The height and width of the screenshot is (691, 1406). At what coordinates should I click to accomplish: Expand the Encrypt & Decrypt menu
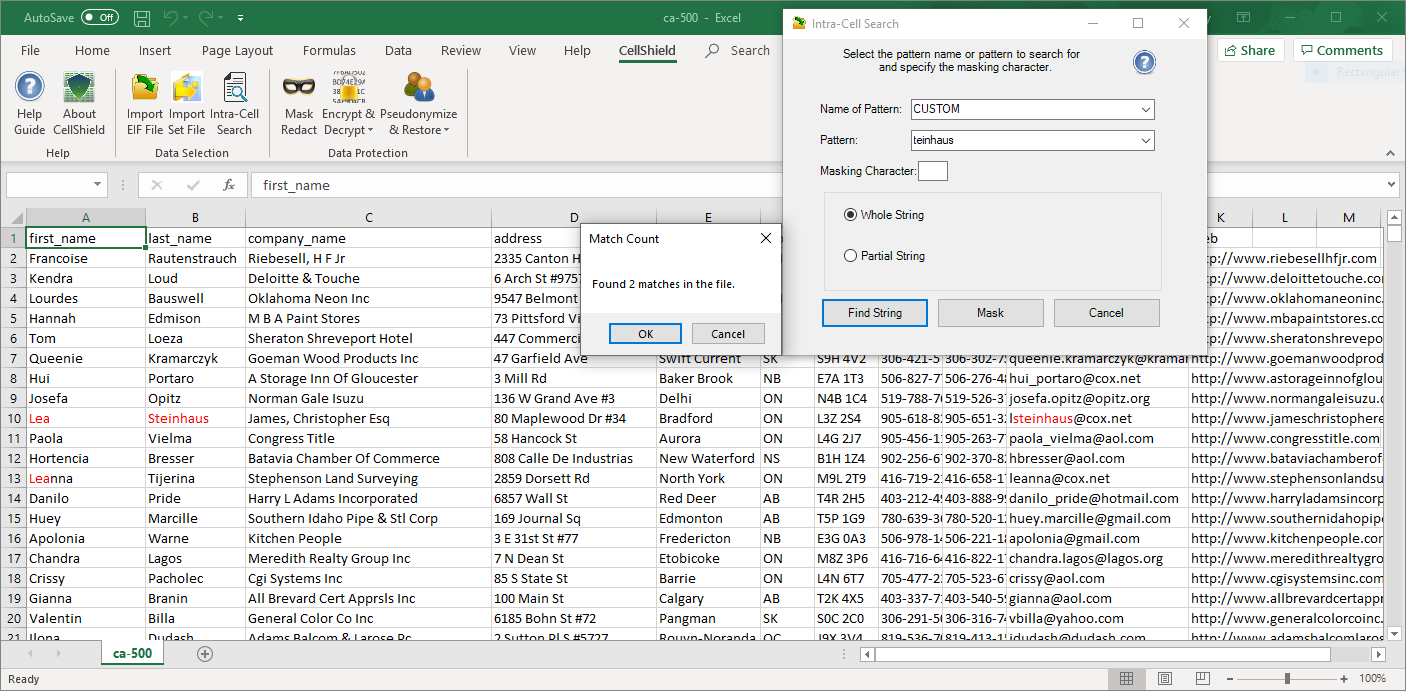pos(348,103)
